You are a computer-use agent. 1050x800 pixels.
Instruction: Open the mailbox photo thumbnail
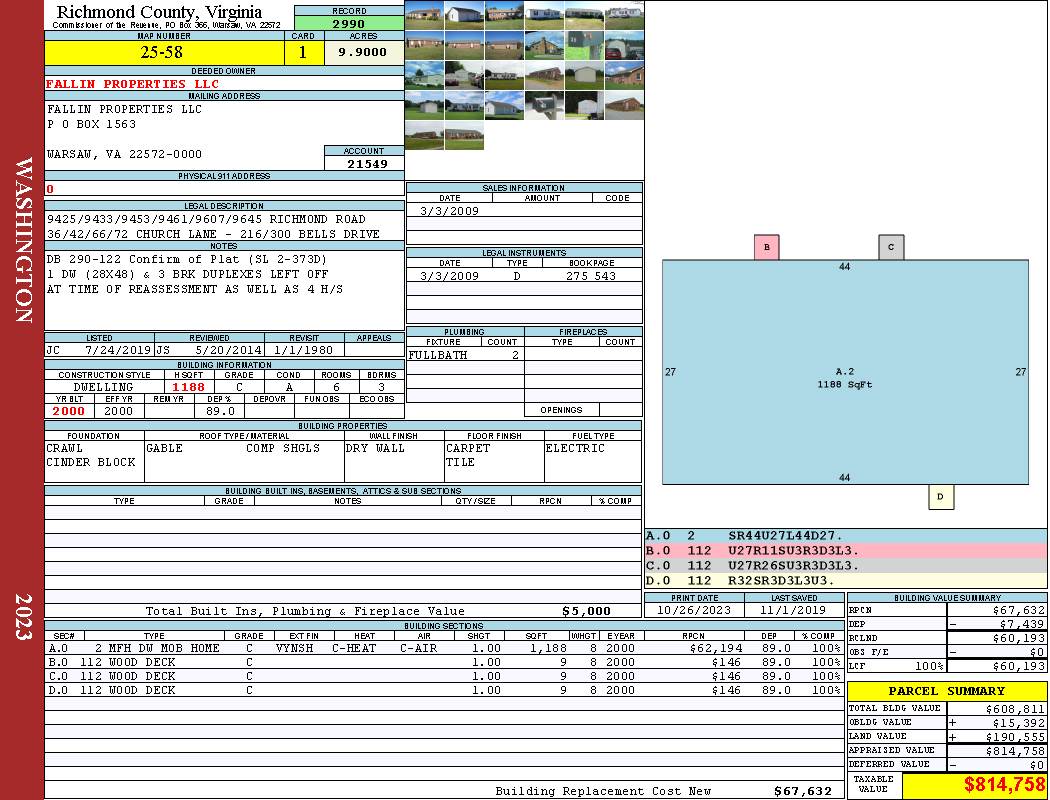544,105
